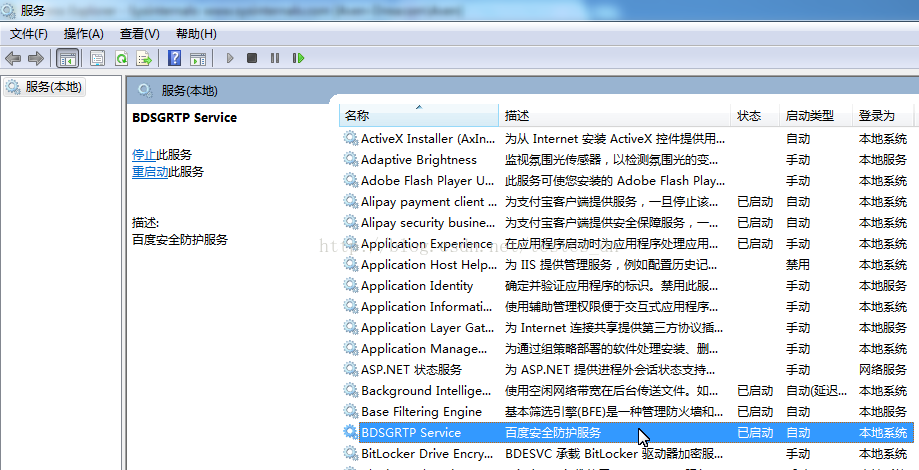Click the 停止 service link

pyautogui.click(x=144, y=155)
